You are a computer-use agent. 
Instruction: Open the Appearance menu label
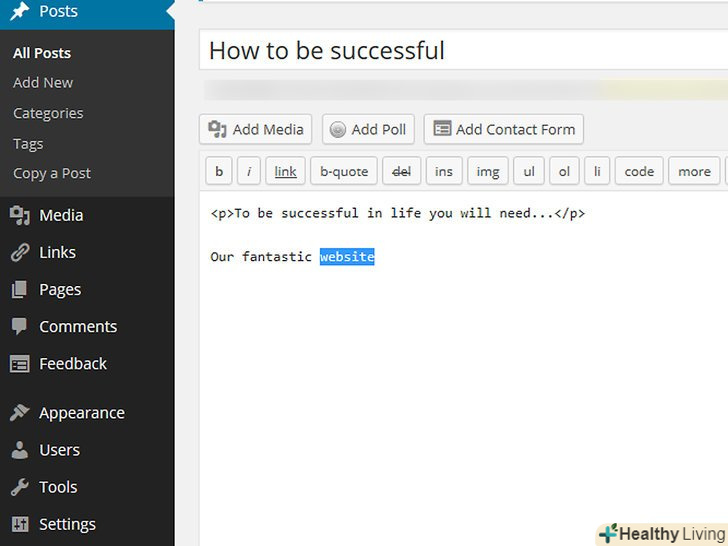pyautogui.click(x=82, y=413)
